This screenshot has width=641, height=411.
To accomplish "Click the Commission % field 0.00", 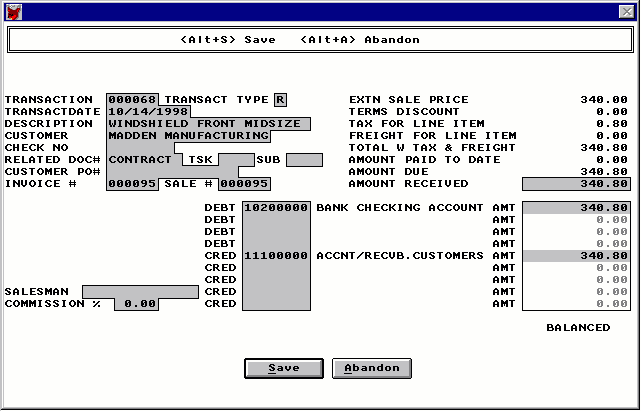I will point(137,304).
